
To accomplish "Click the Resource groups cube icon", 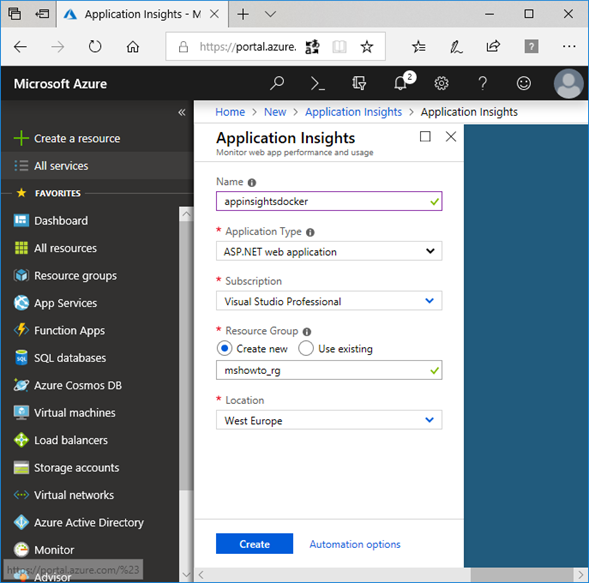I will click(21, 275).
